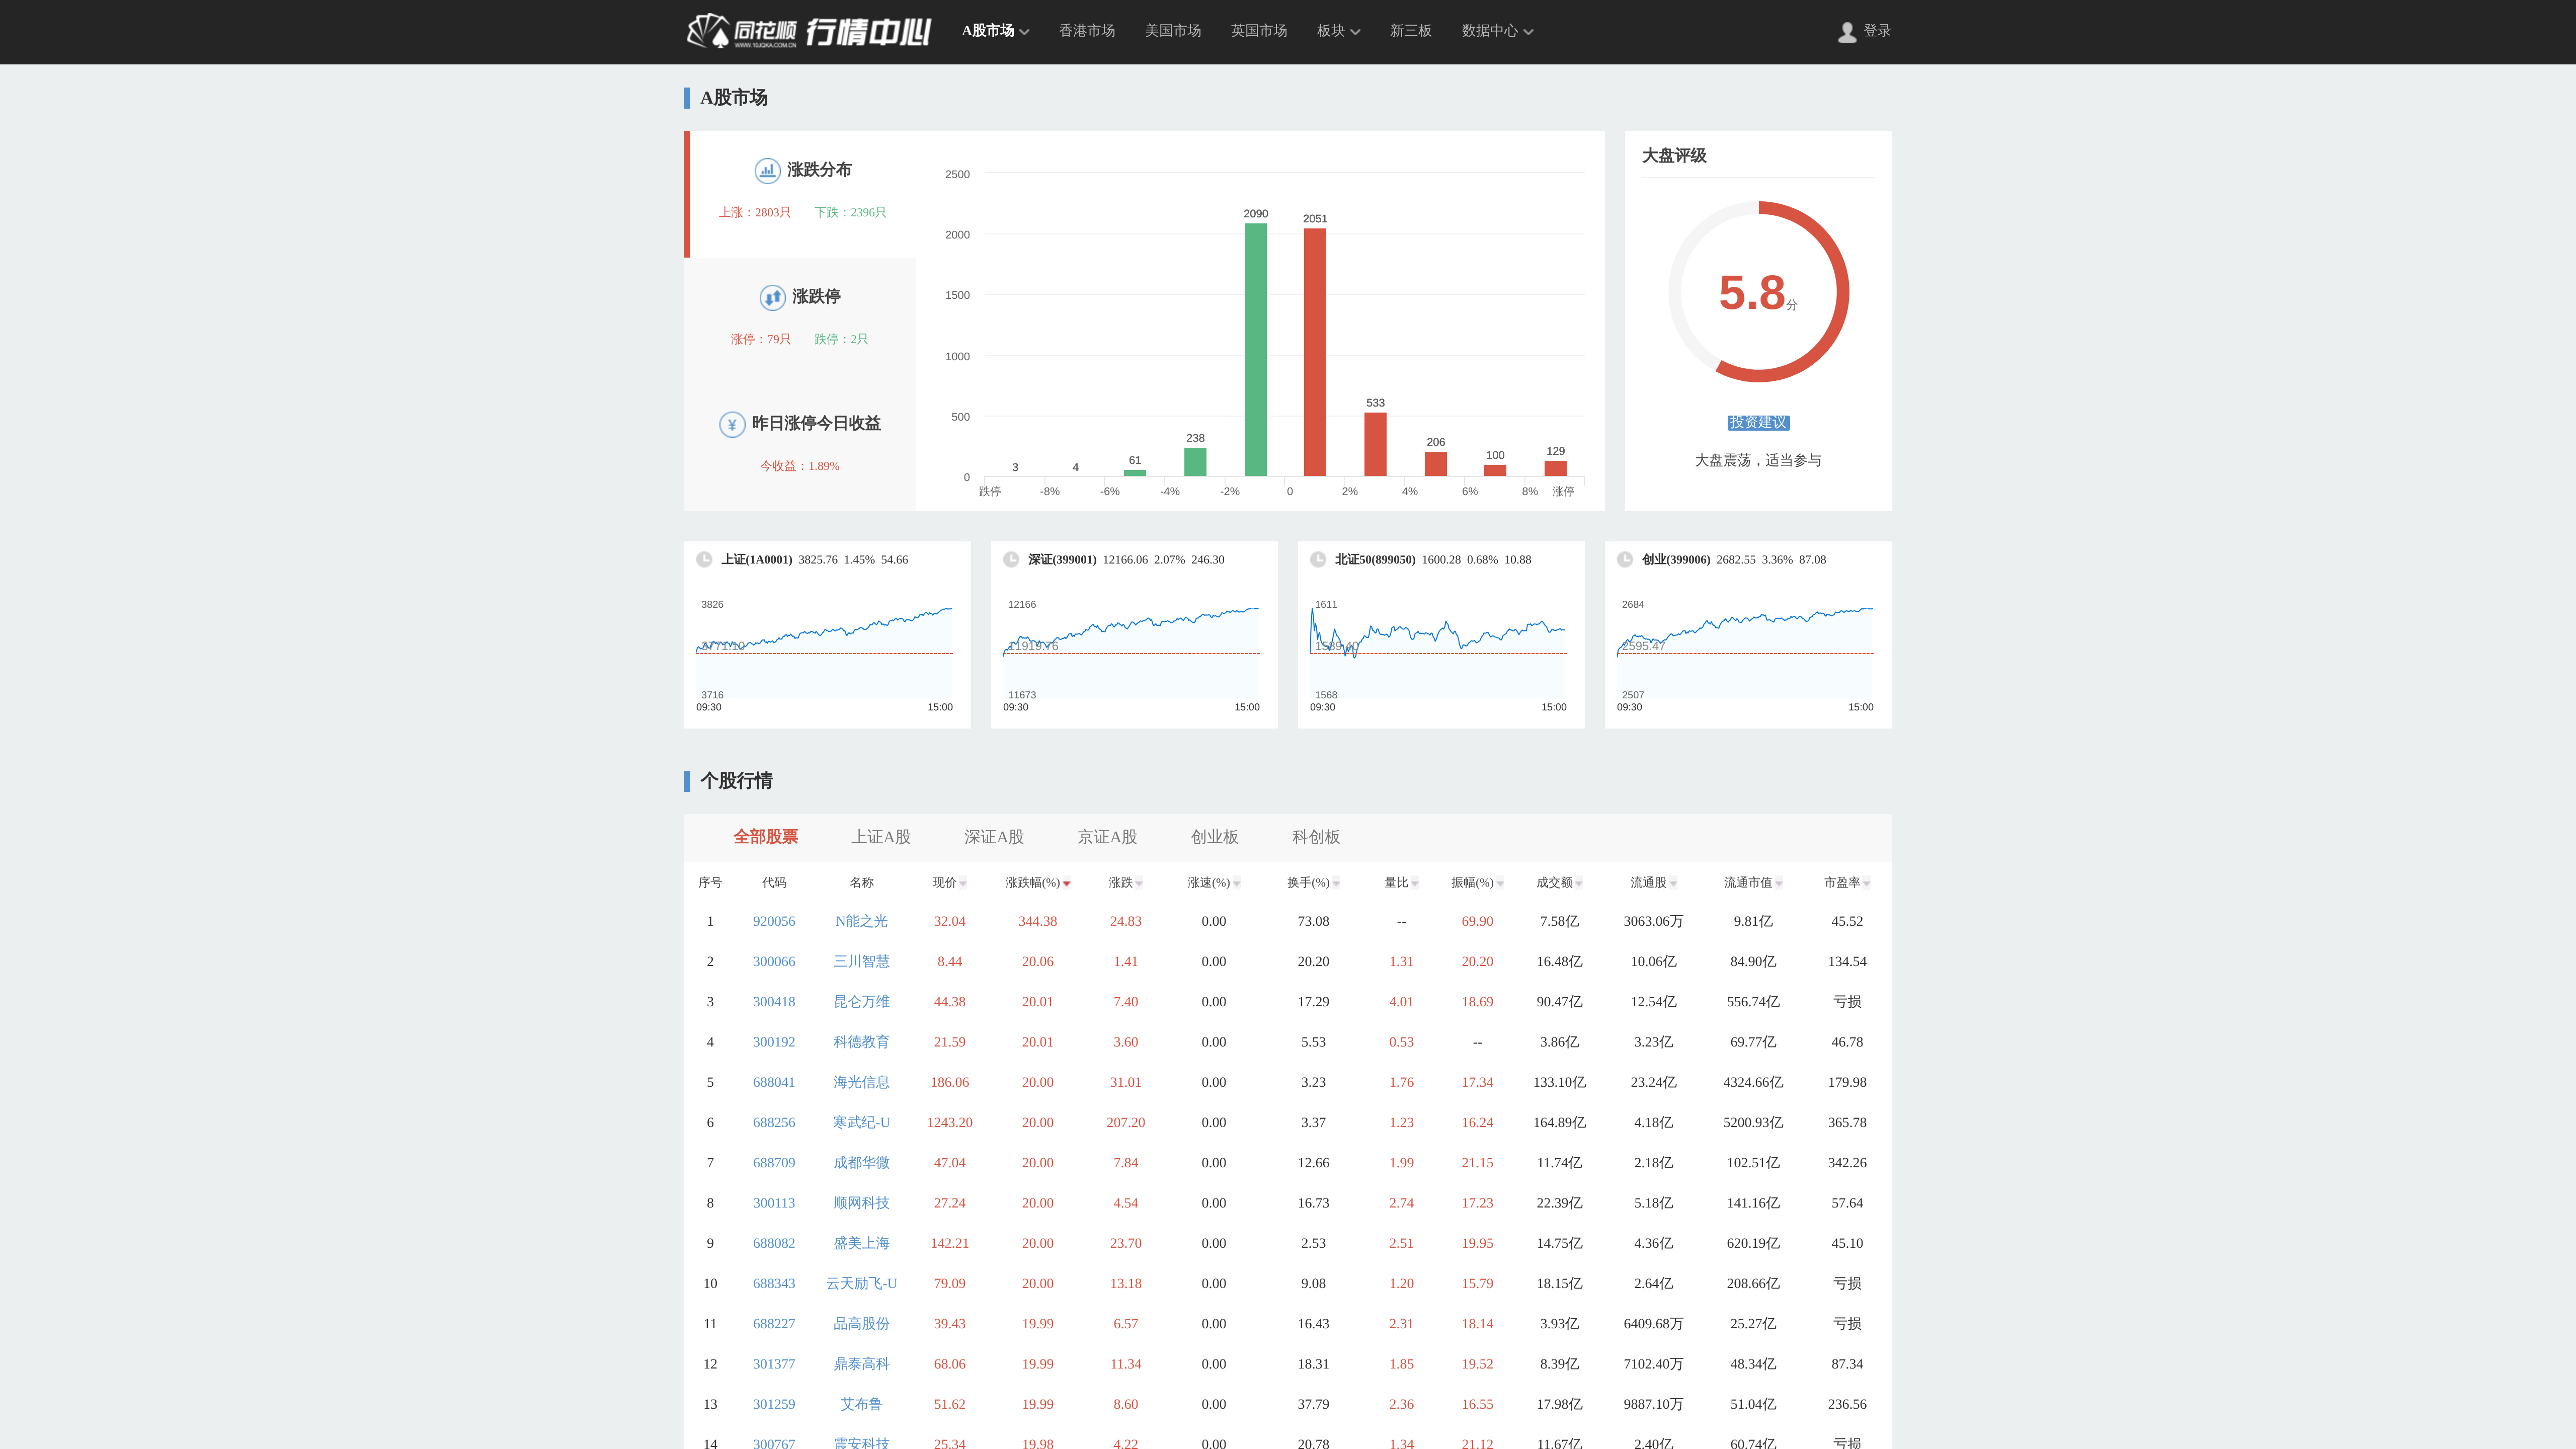Click the clock icon next to 上证(1A0001)
Viewport: 2576px width, 1449px height.
point(704,560)
